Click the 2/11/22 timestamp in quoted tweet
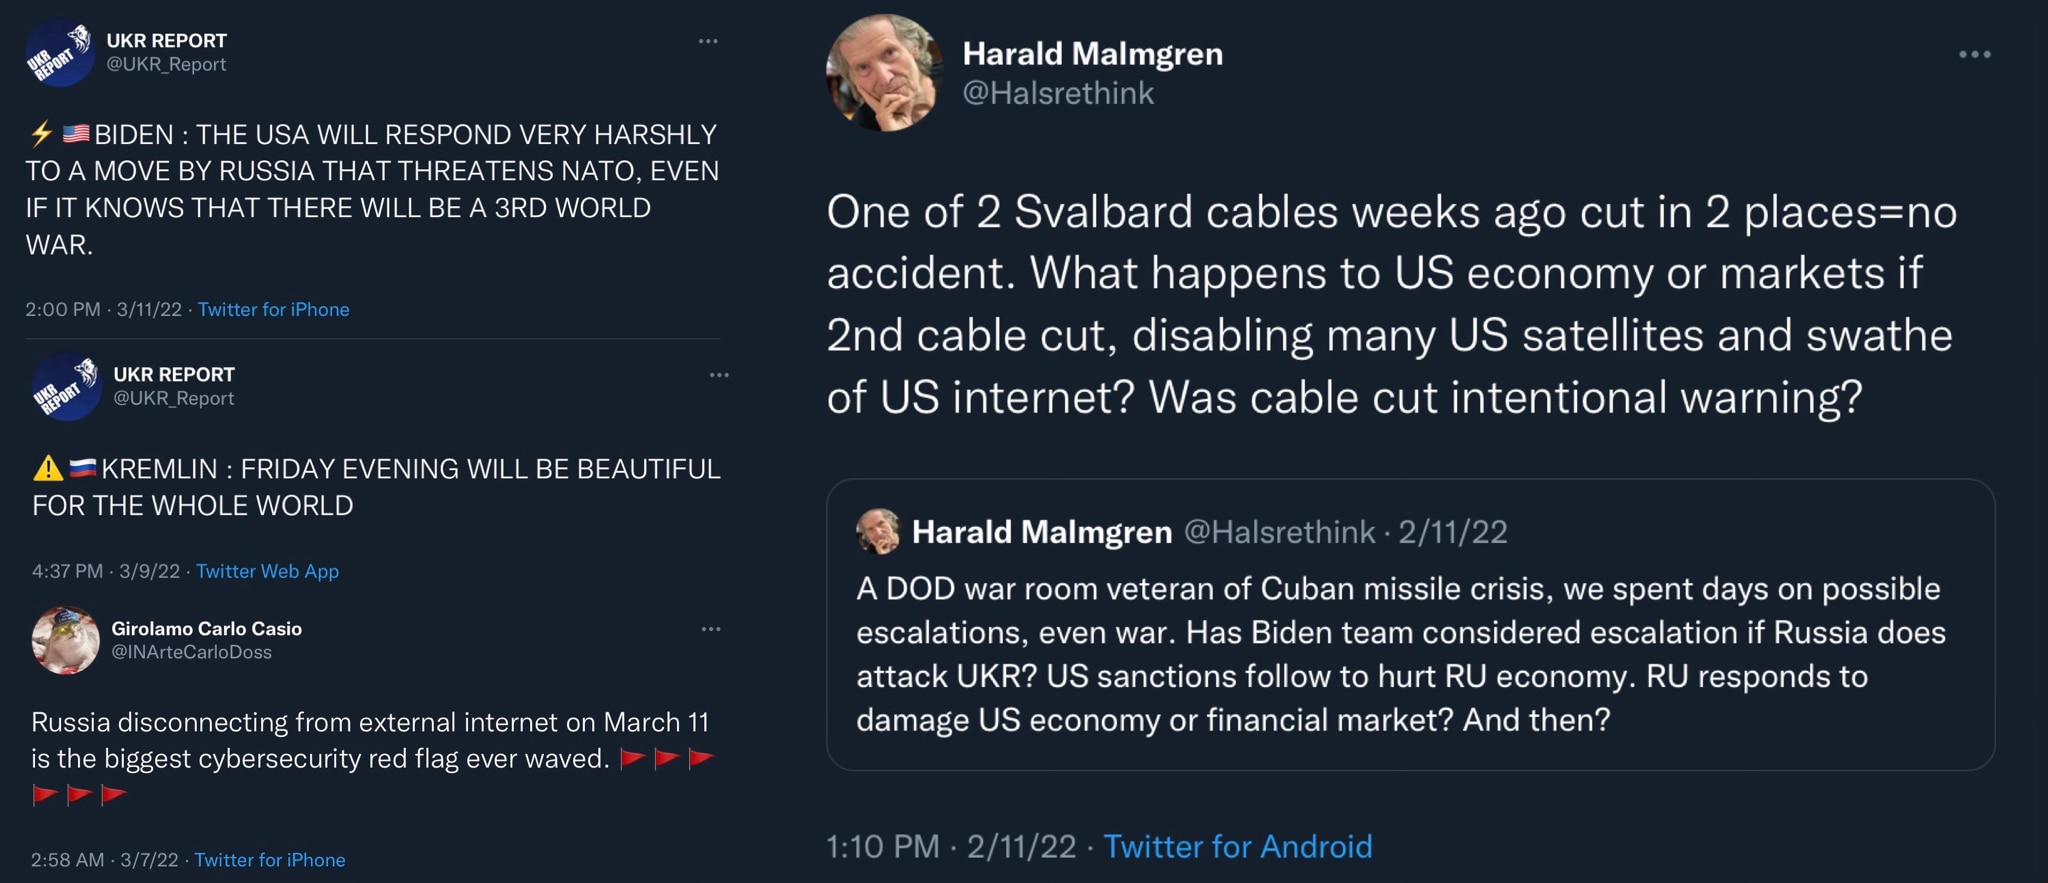 [x=1452, y=532]
